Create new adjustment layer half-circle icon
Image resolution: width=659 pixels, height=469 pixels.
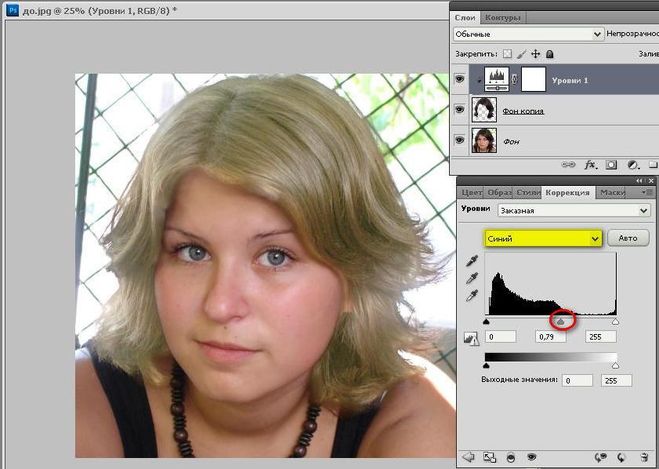(x=633, y=165)
